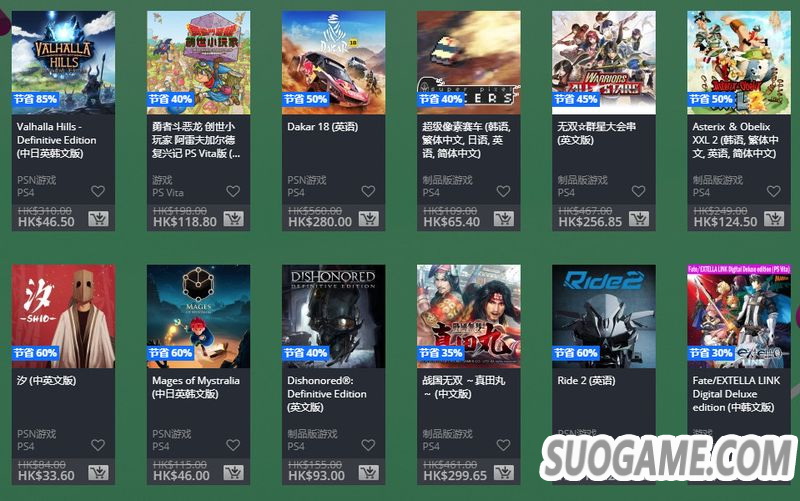Screen dimensions: 800x501
Task: Toggle wishlist heart for Mages of Mystralia
Action: click(x=233, y=445)
